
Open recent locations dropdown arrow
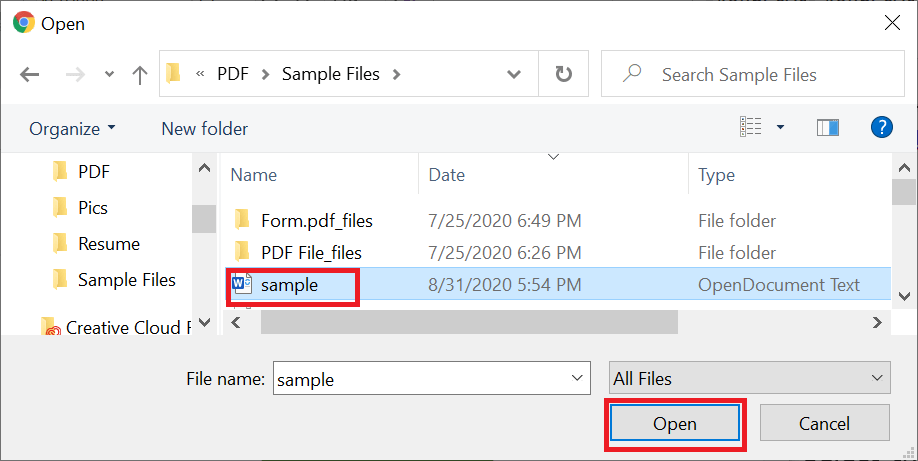[109, 74]
